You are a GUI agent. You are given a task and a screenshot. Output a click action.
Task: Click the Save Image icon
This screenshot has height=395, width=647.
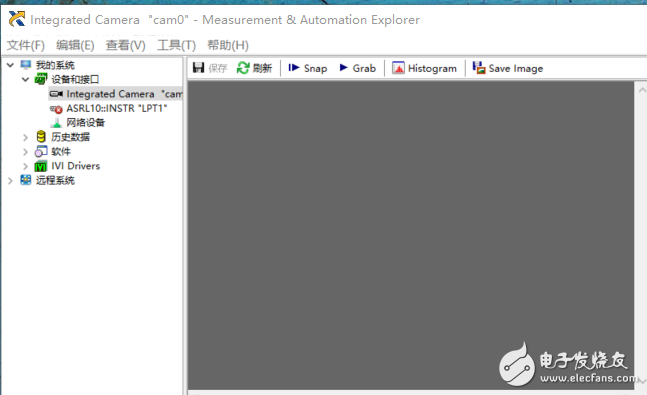(479, 68)
